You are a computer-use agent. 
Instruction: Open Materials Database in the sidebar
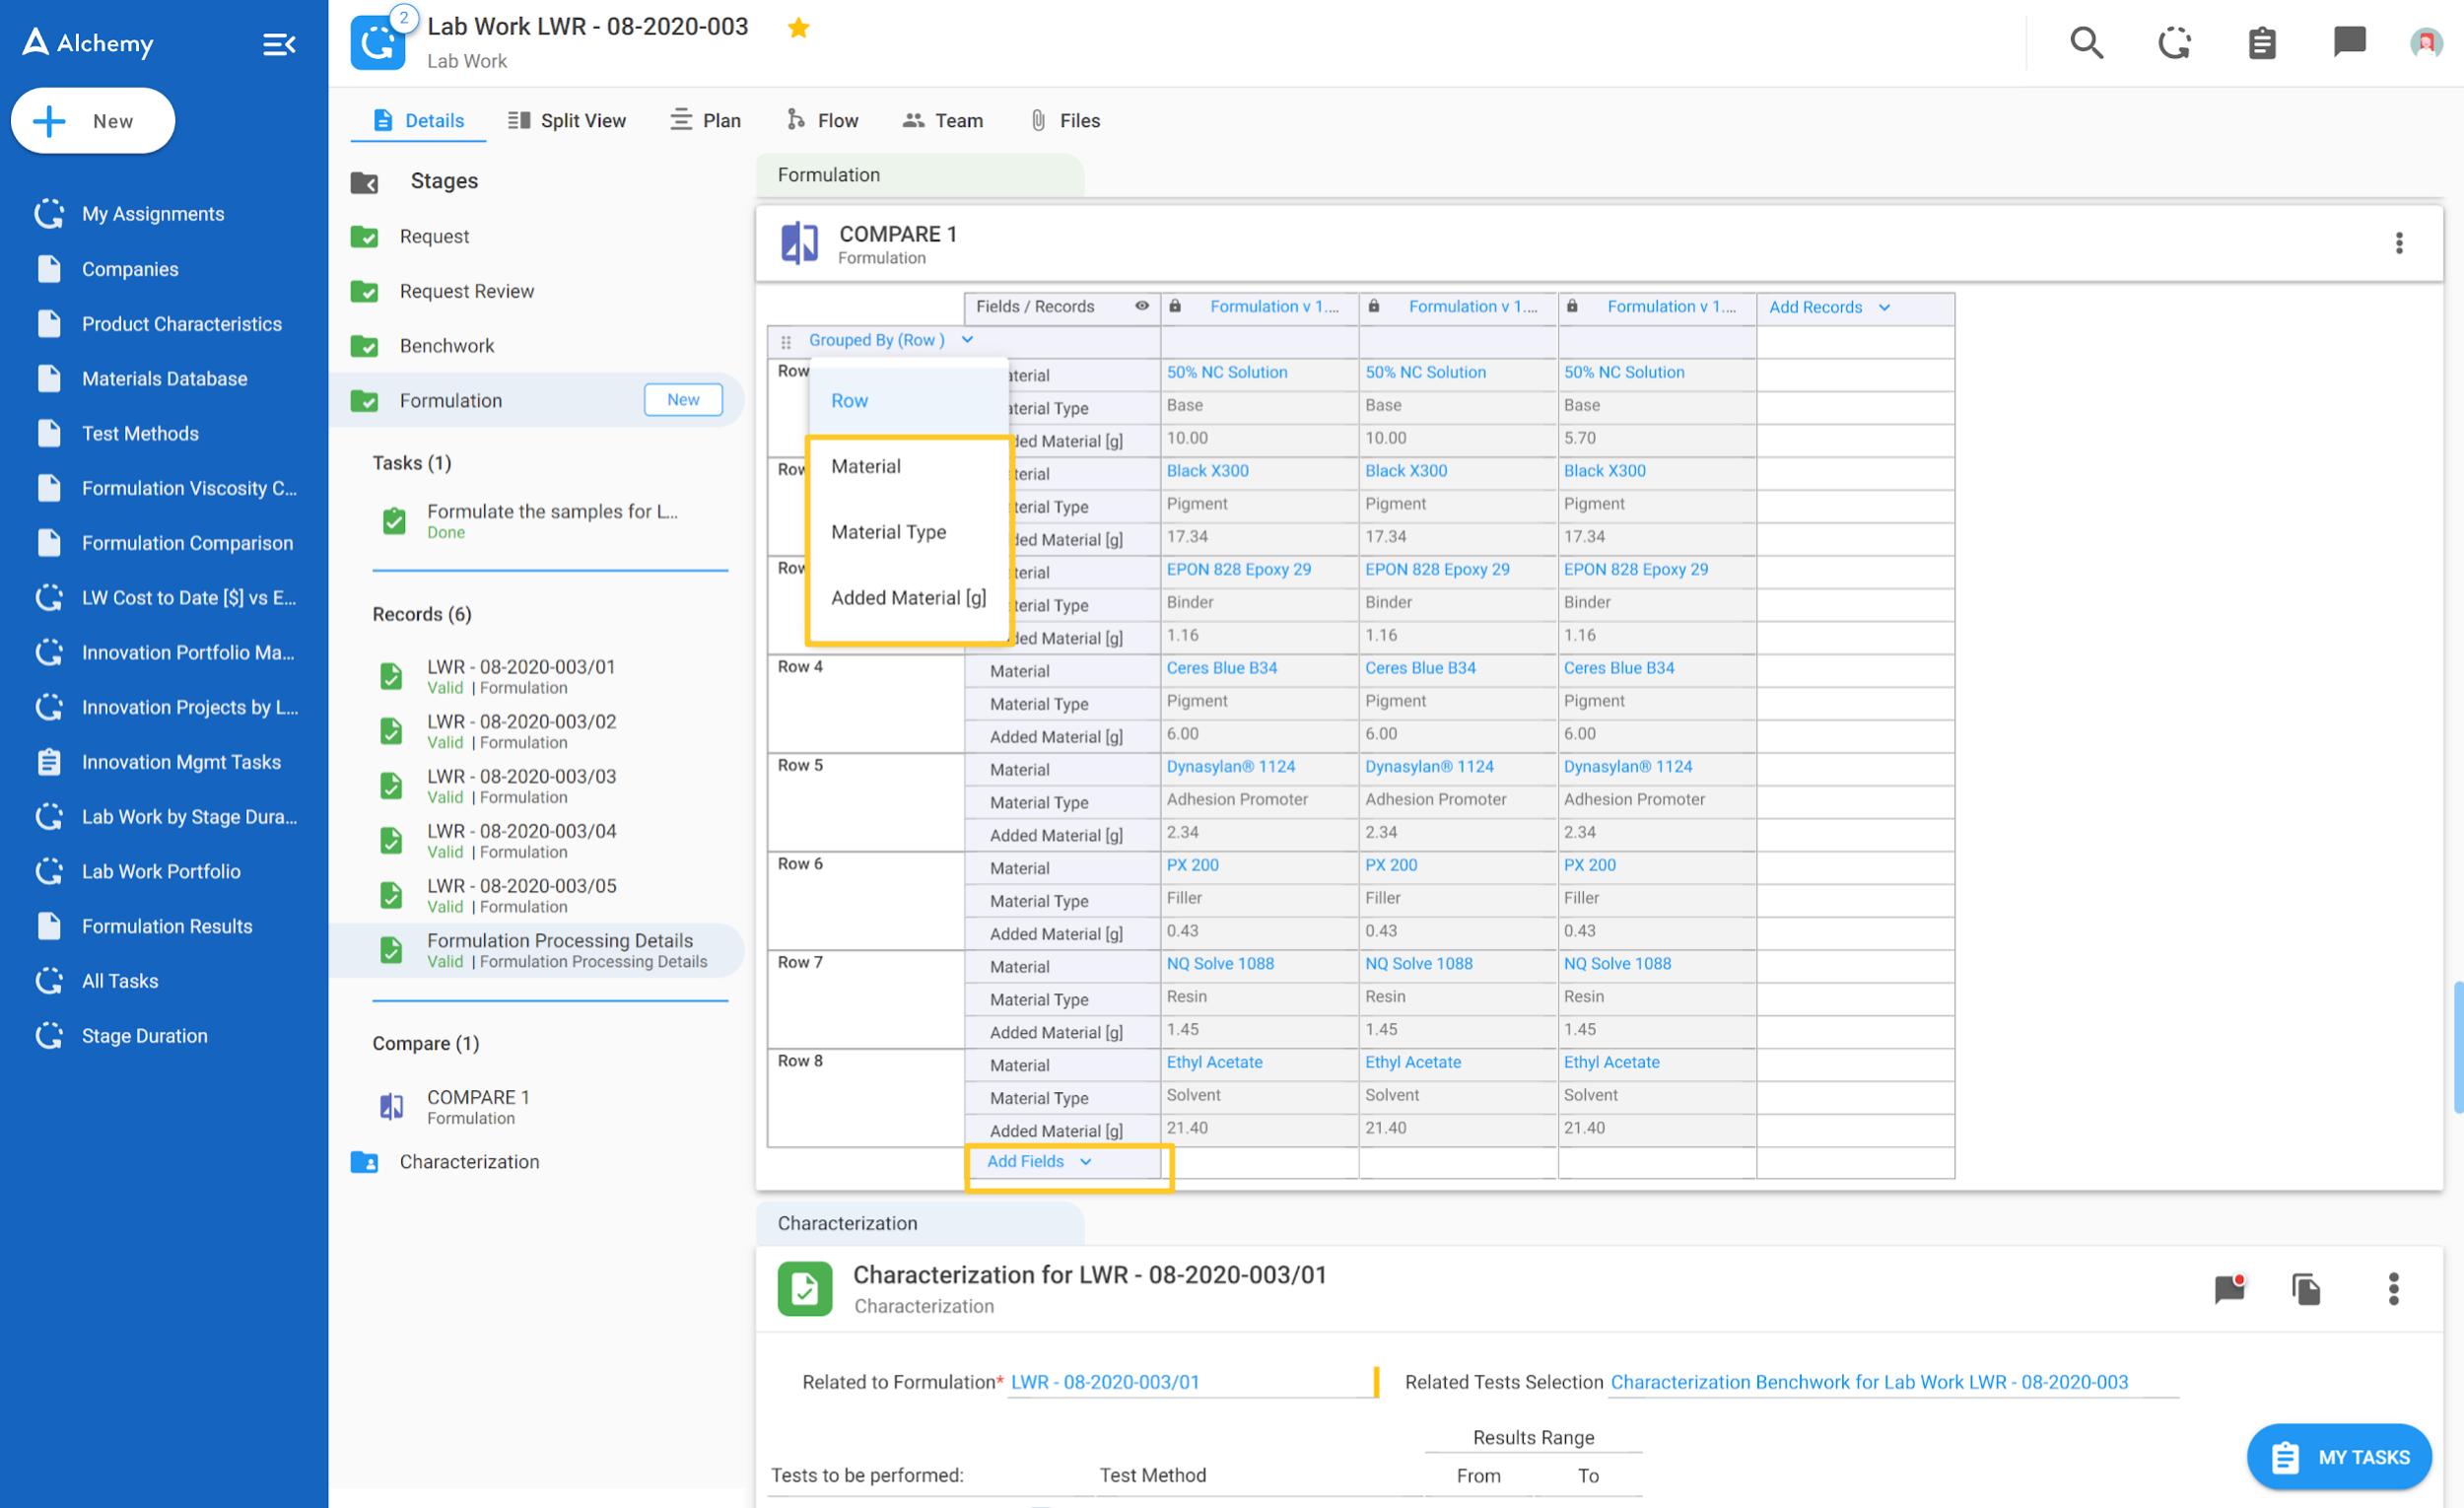164,379
